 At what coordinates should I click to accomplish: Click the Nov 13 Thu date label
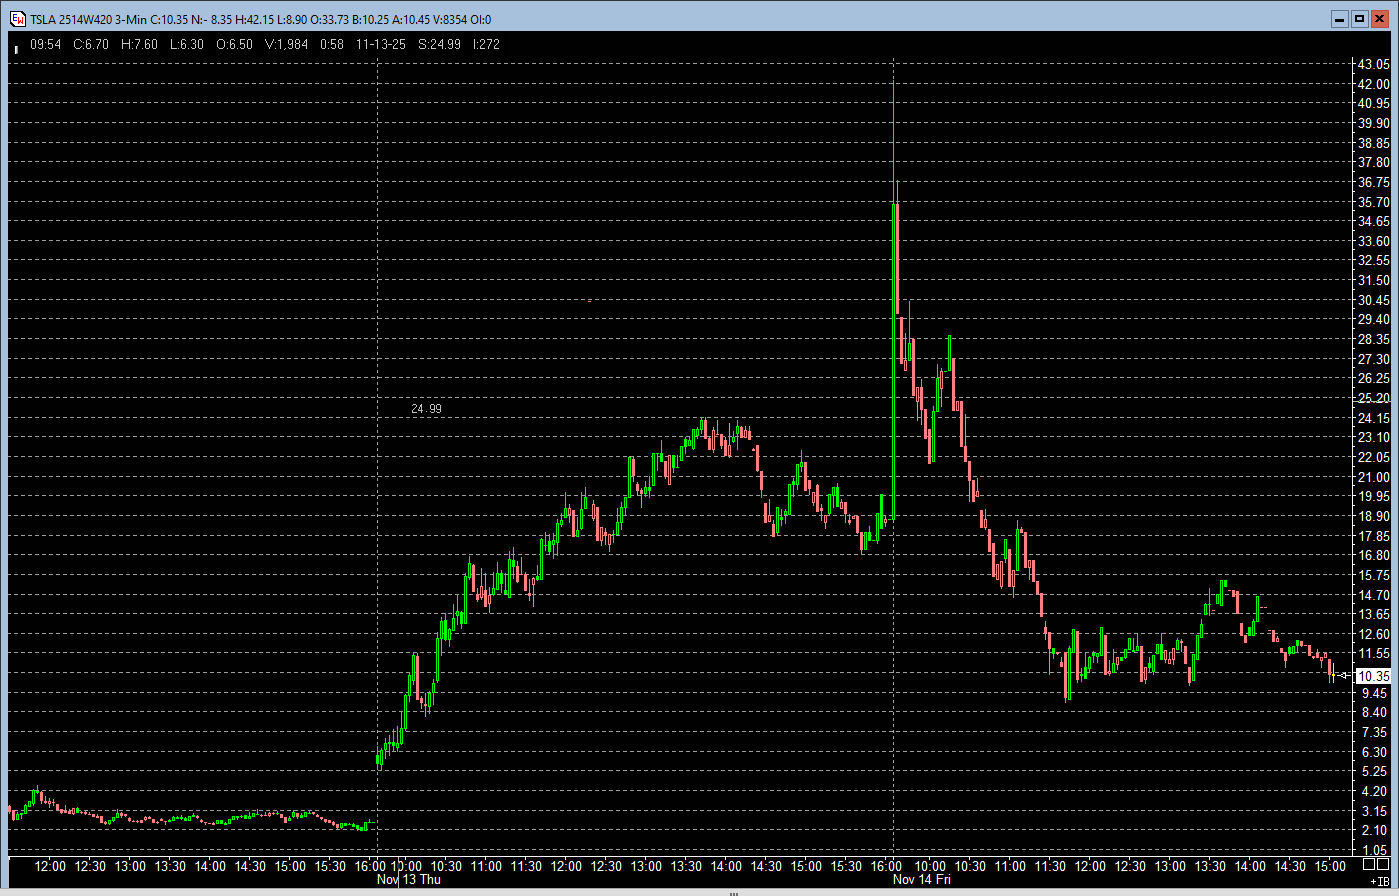408,880
